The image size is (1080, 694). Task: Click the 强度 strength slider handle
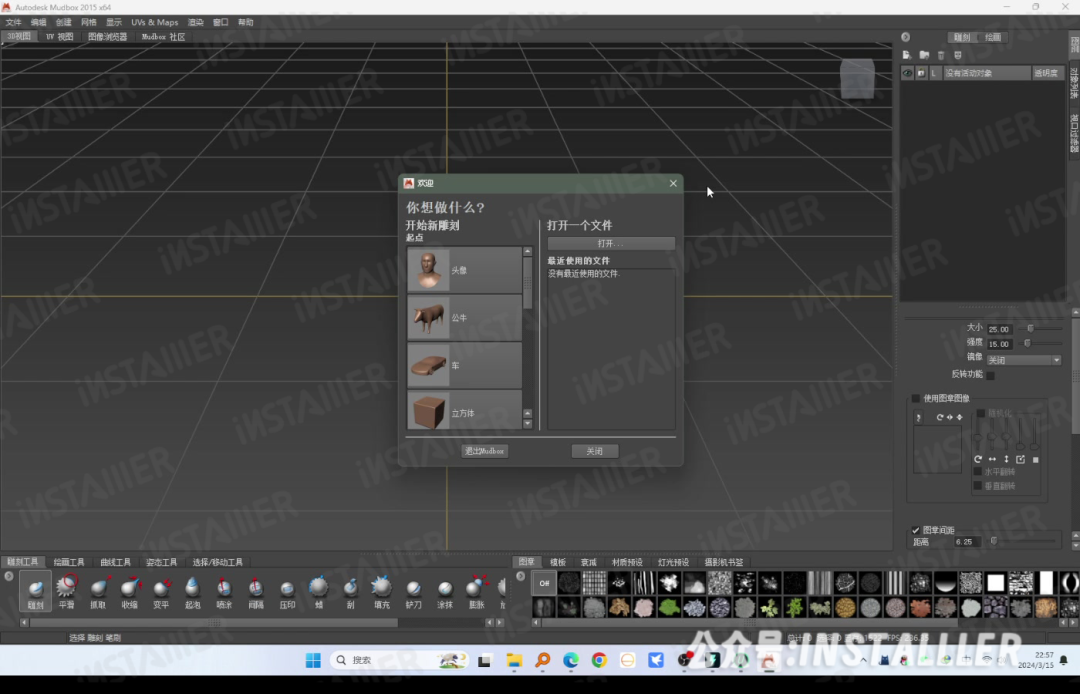(x=1027, y=344)
